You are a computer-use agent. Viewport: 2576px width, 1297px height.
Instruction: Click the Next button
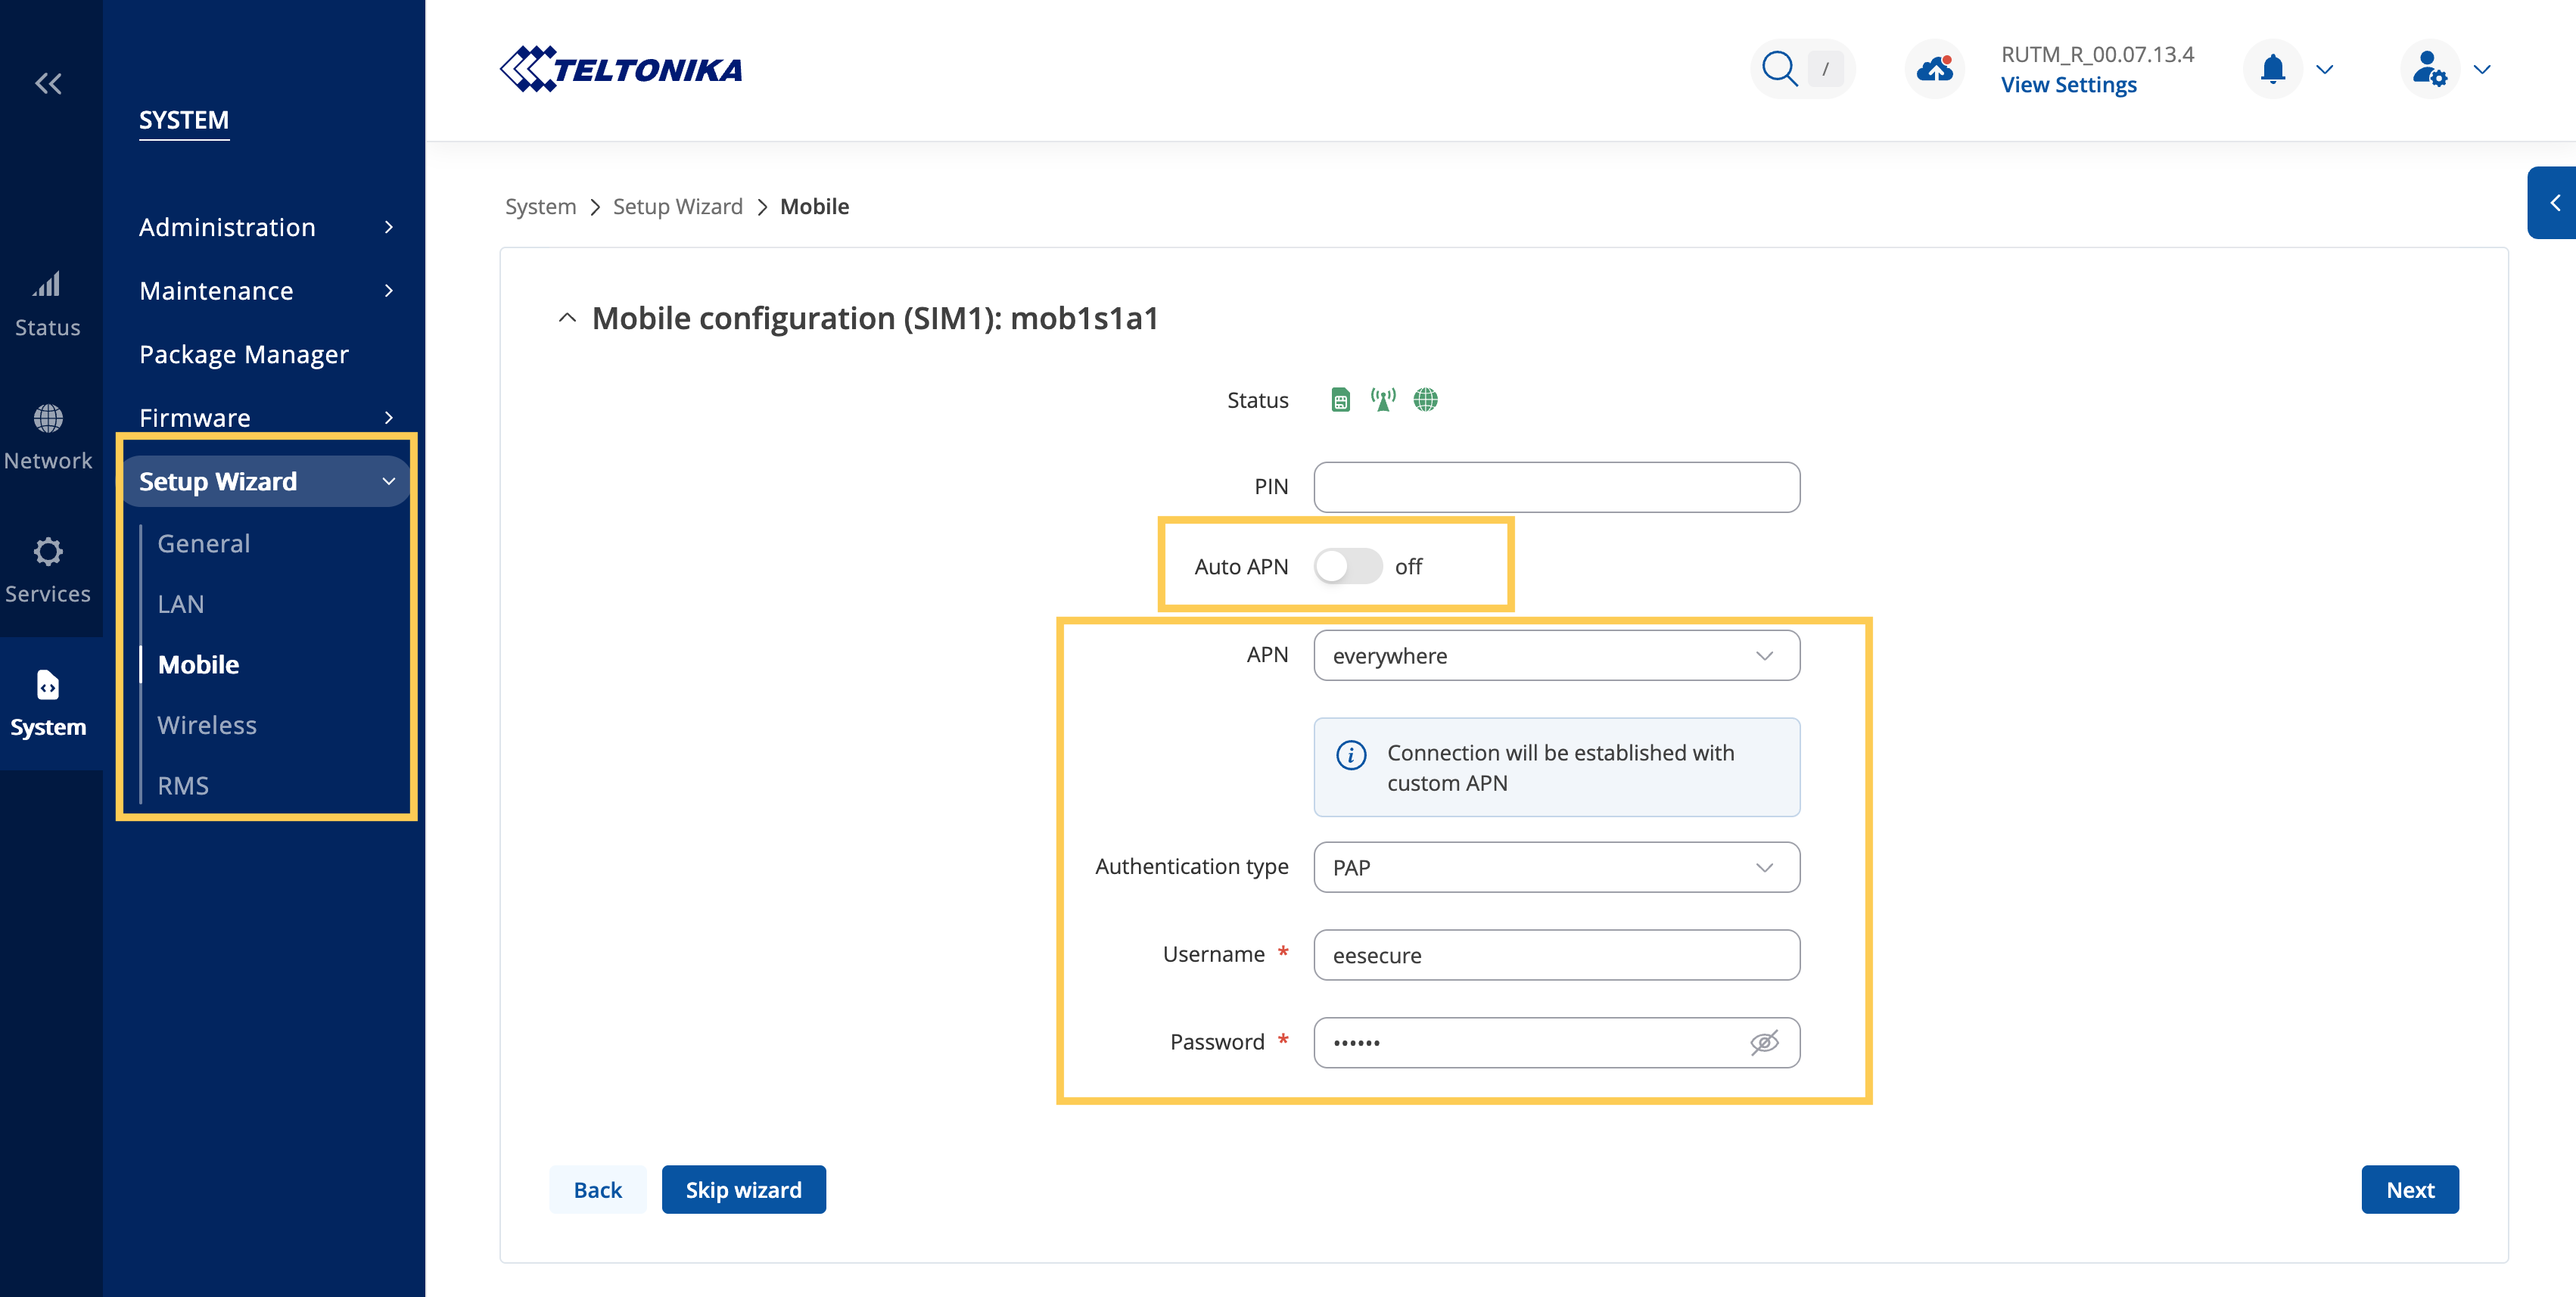click(x=2409, y=1190)
